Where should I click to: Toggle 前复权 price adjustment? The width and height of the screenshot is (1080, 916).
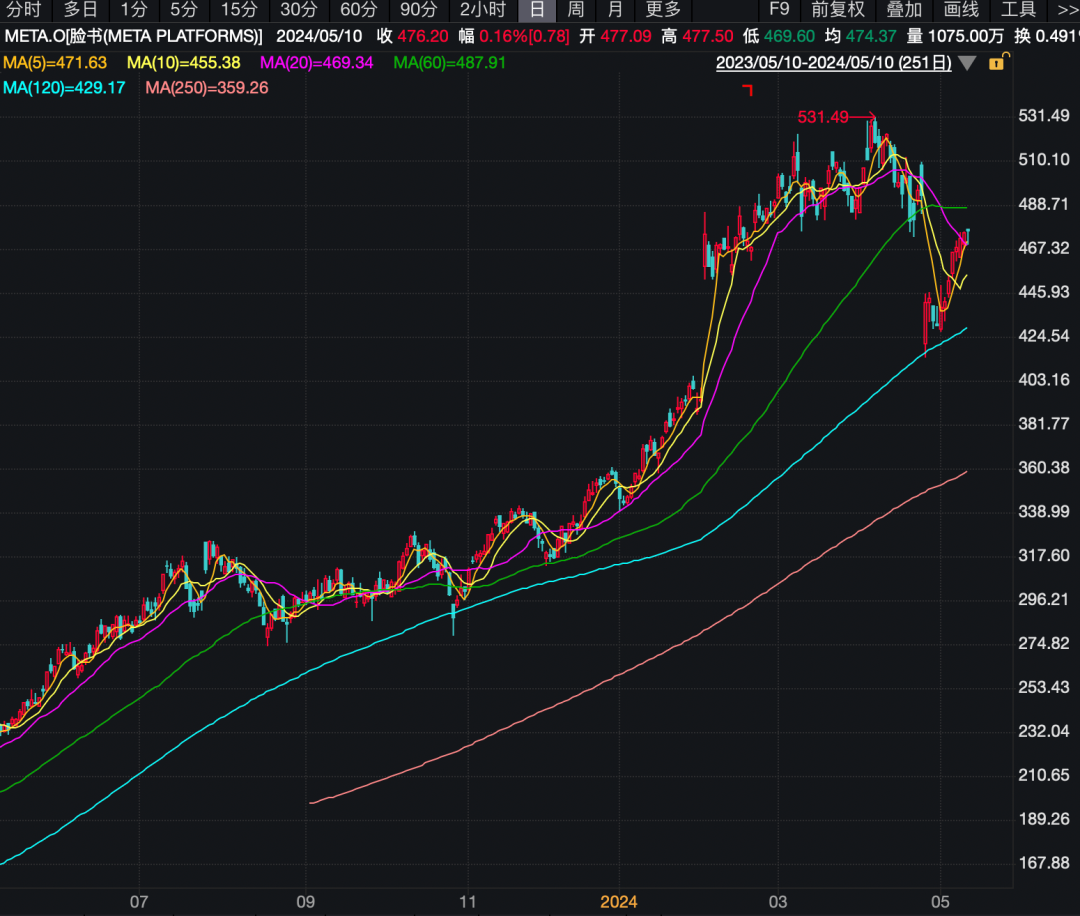pyautogui.click(x=838, y=10)
